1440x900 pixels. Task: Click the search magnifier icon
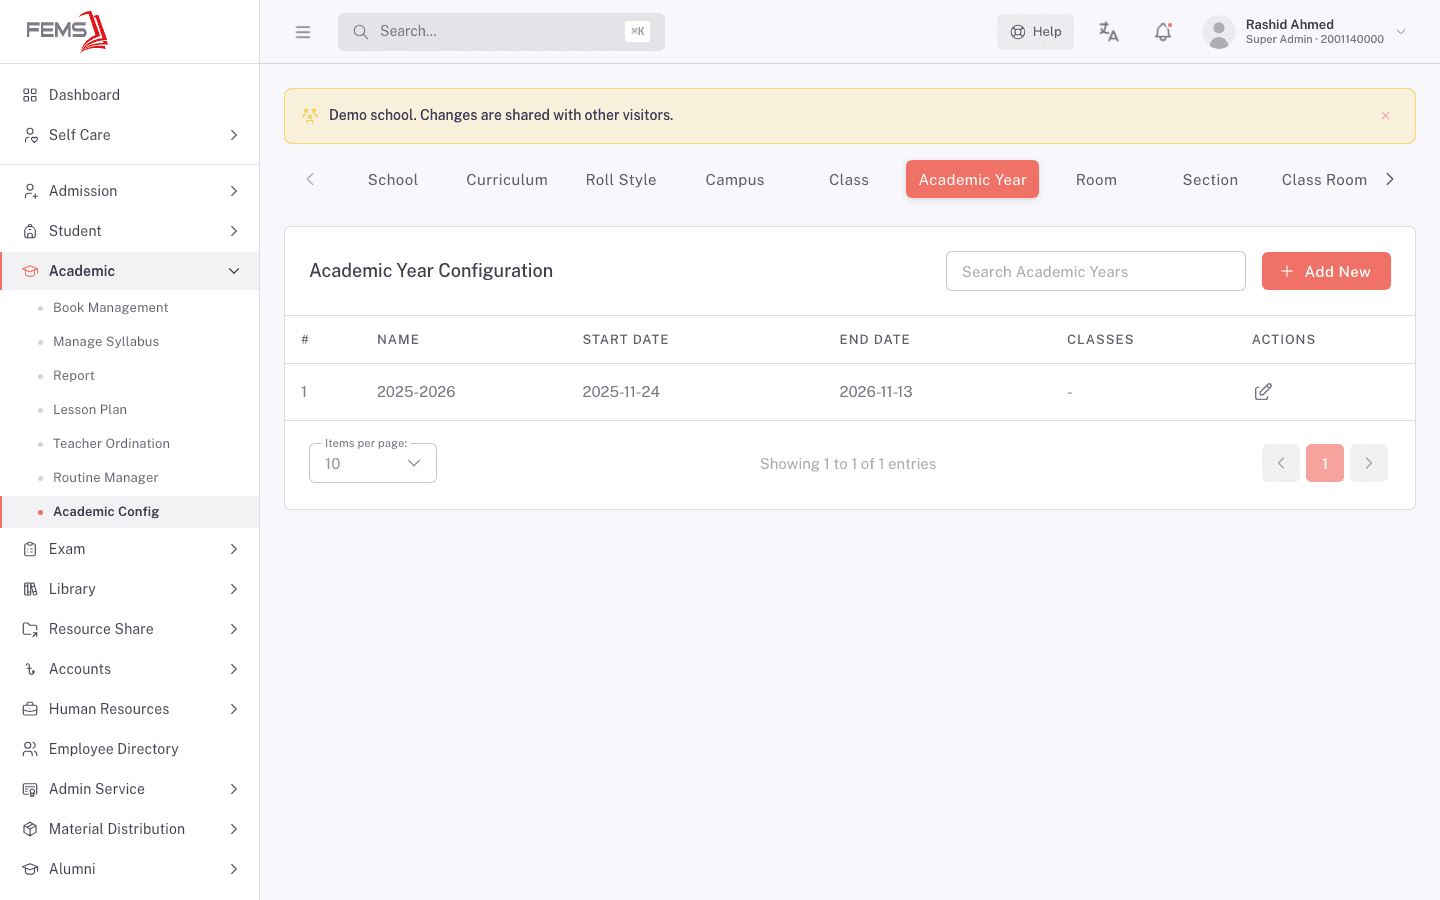pos(361,32)
